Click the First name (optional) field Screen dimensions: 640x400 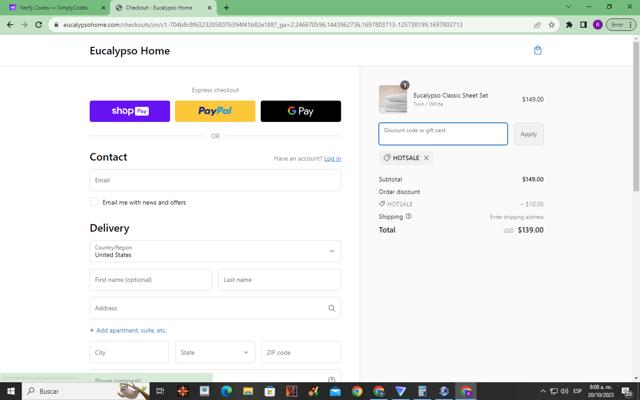[151, 280]
